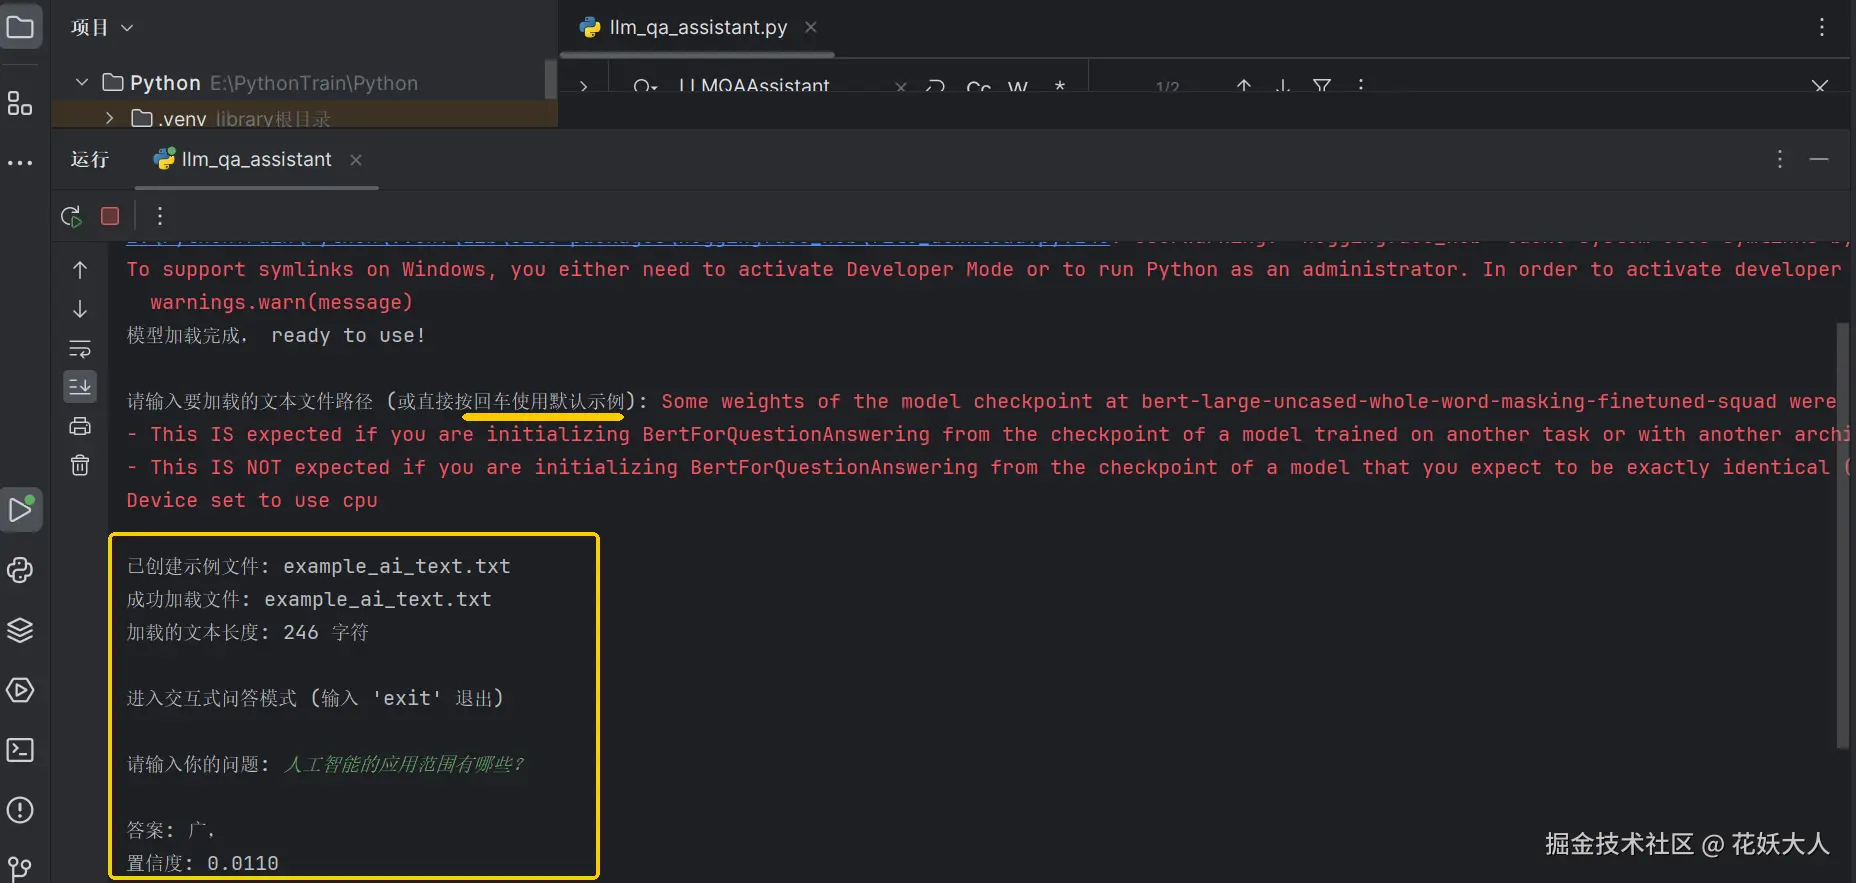
Task: Open editor tabs more options menu
Action: (x=1822, y=27)
